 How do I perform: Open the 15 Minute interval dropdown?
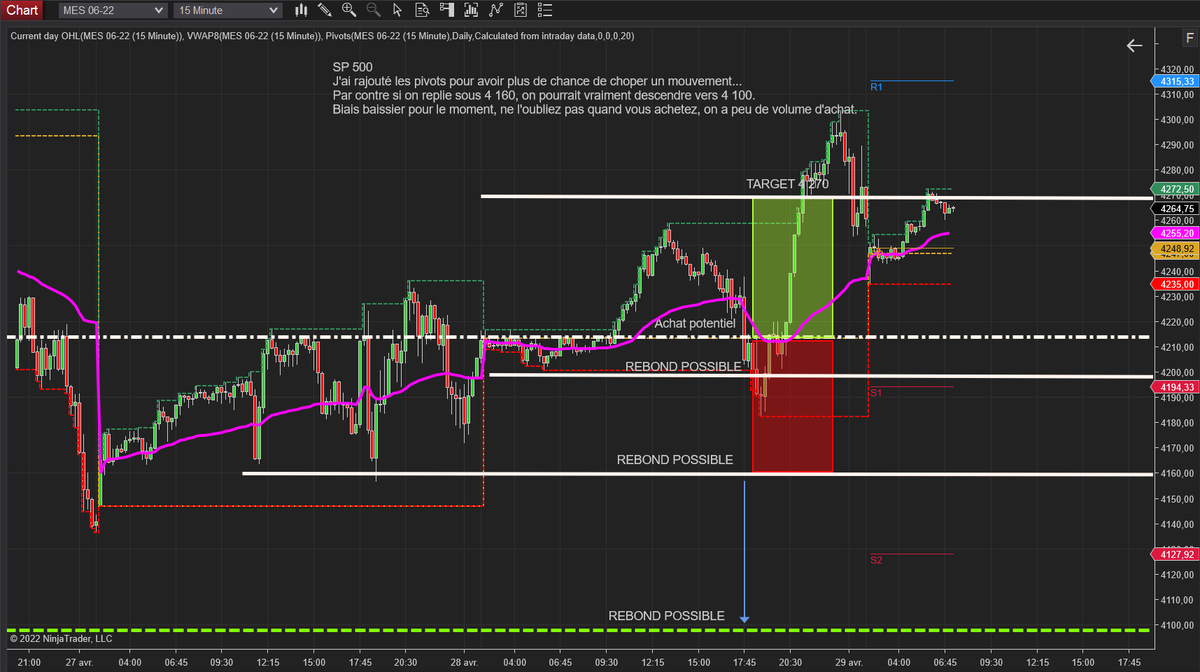point(227,10)
